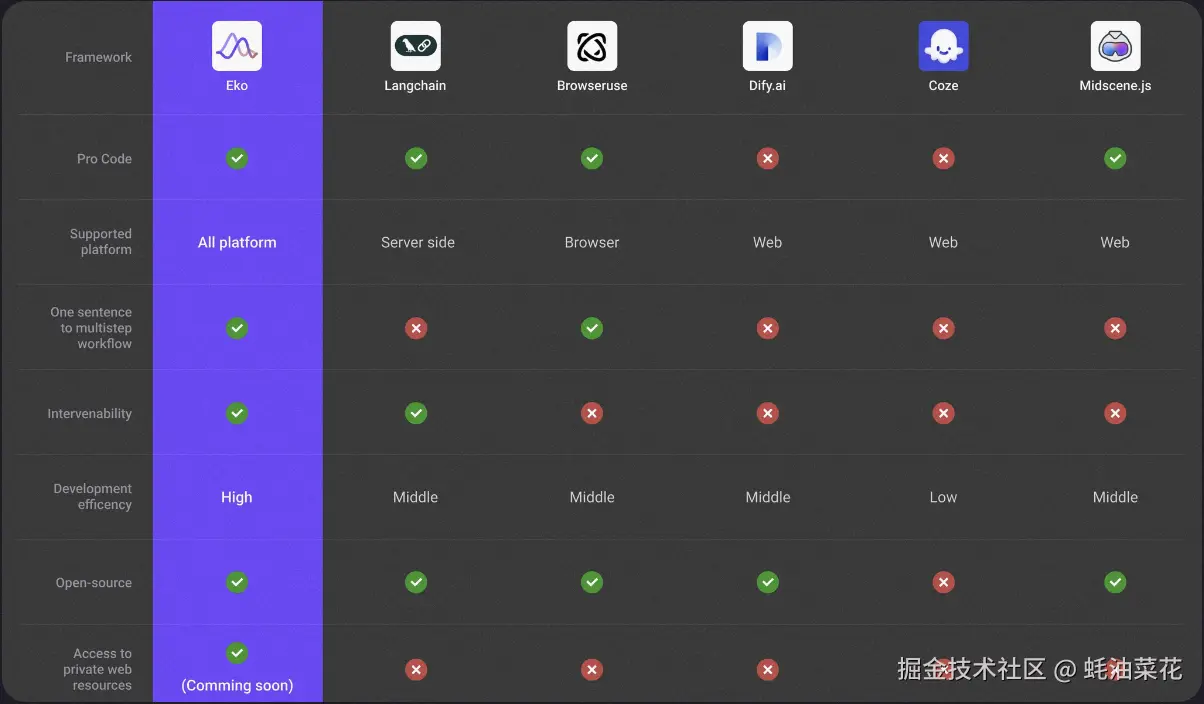
Task: Click Dify.ai's Pro Code red cross
Action: tap(768, 158)
